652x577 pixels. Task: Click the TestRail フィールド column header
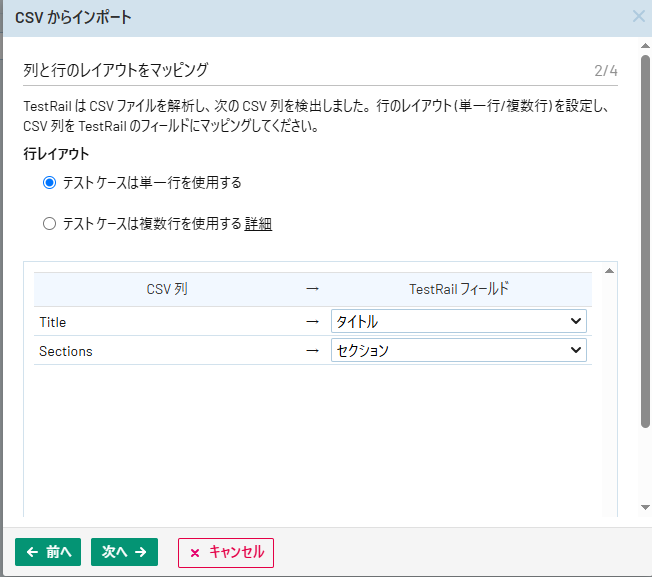[x=458, y=289]
